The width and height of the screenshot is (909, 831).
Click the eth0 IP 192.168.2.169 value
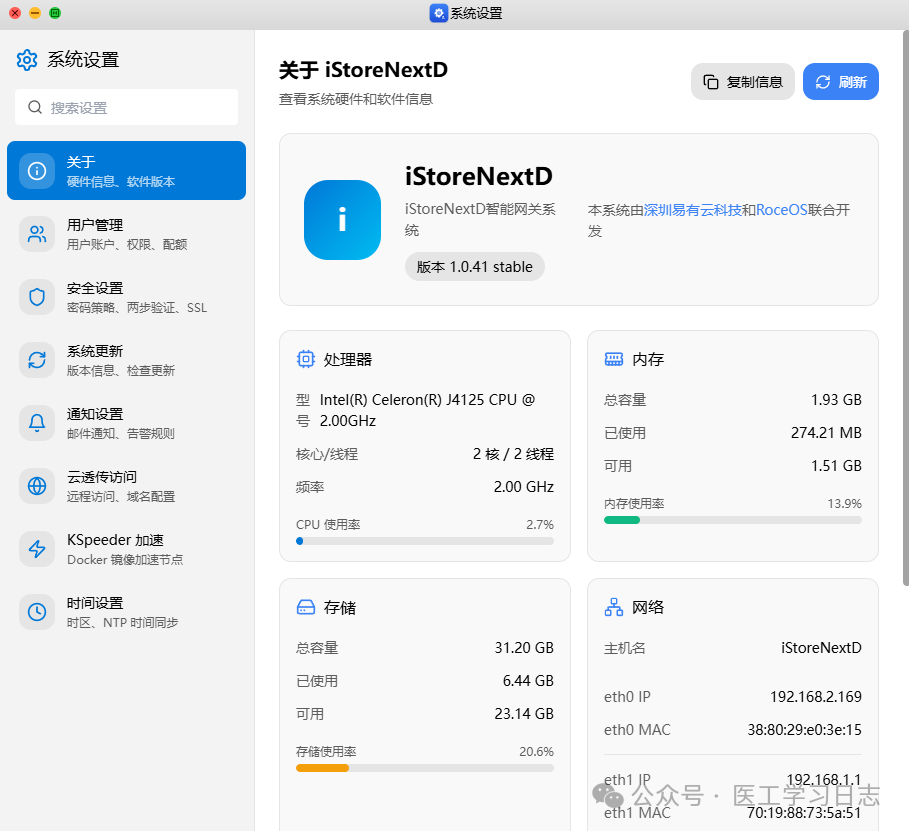(816, 696)
